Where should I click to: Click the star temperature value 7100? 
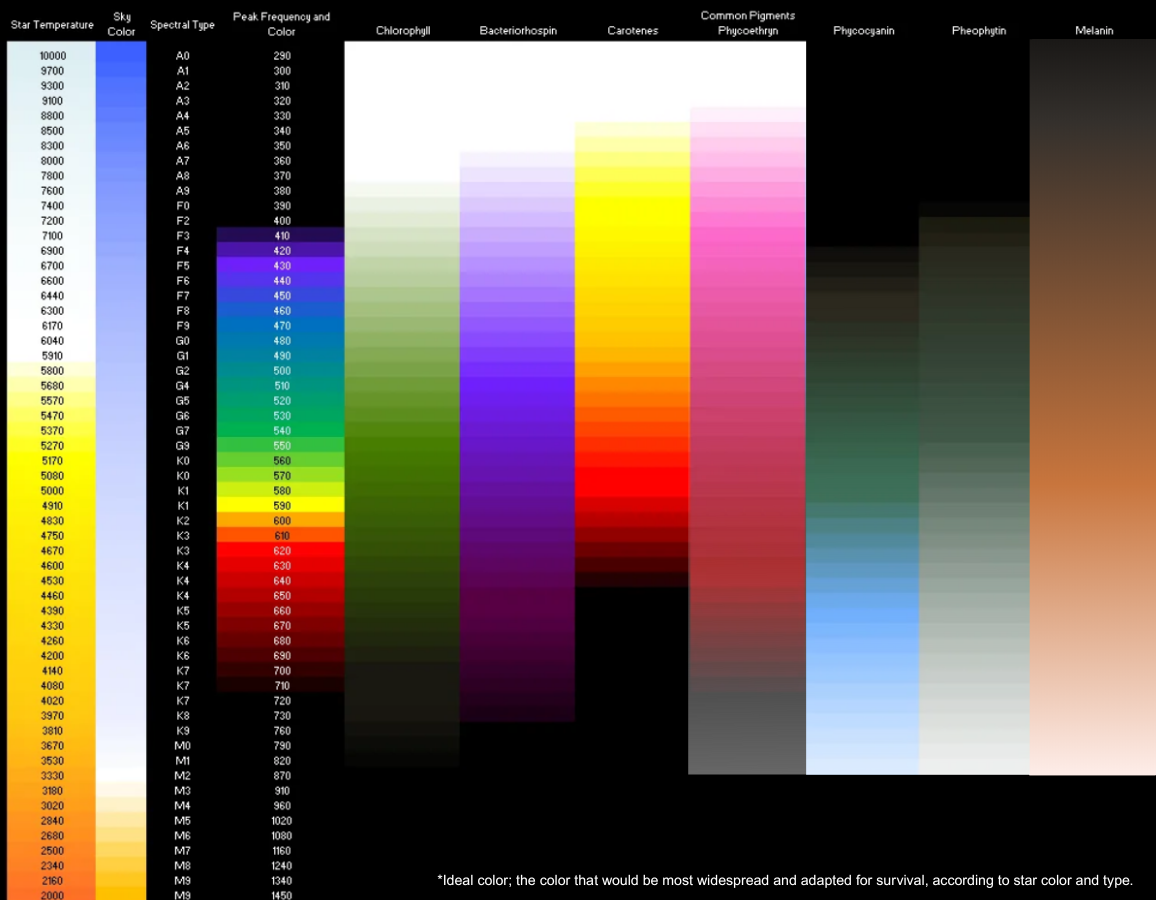(x=52, y=236)
